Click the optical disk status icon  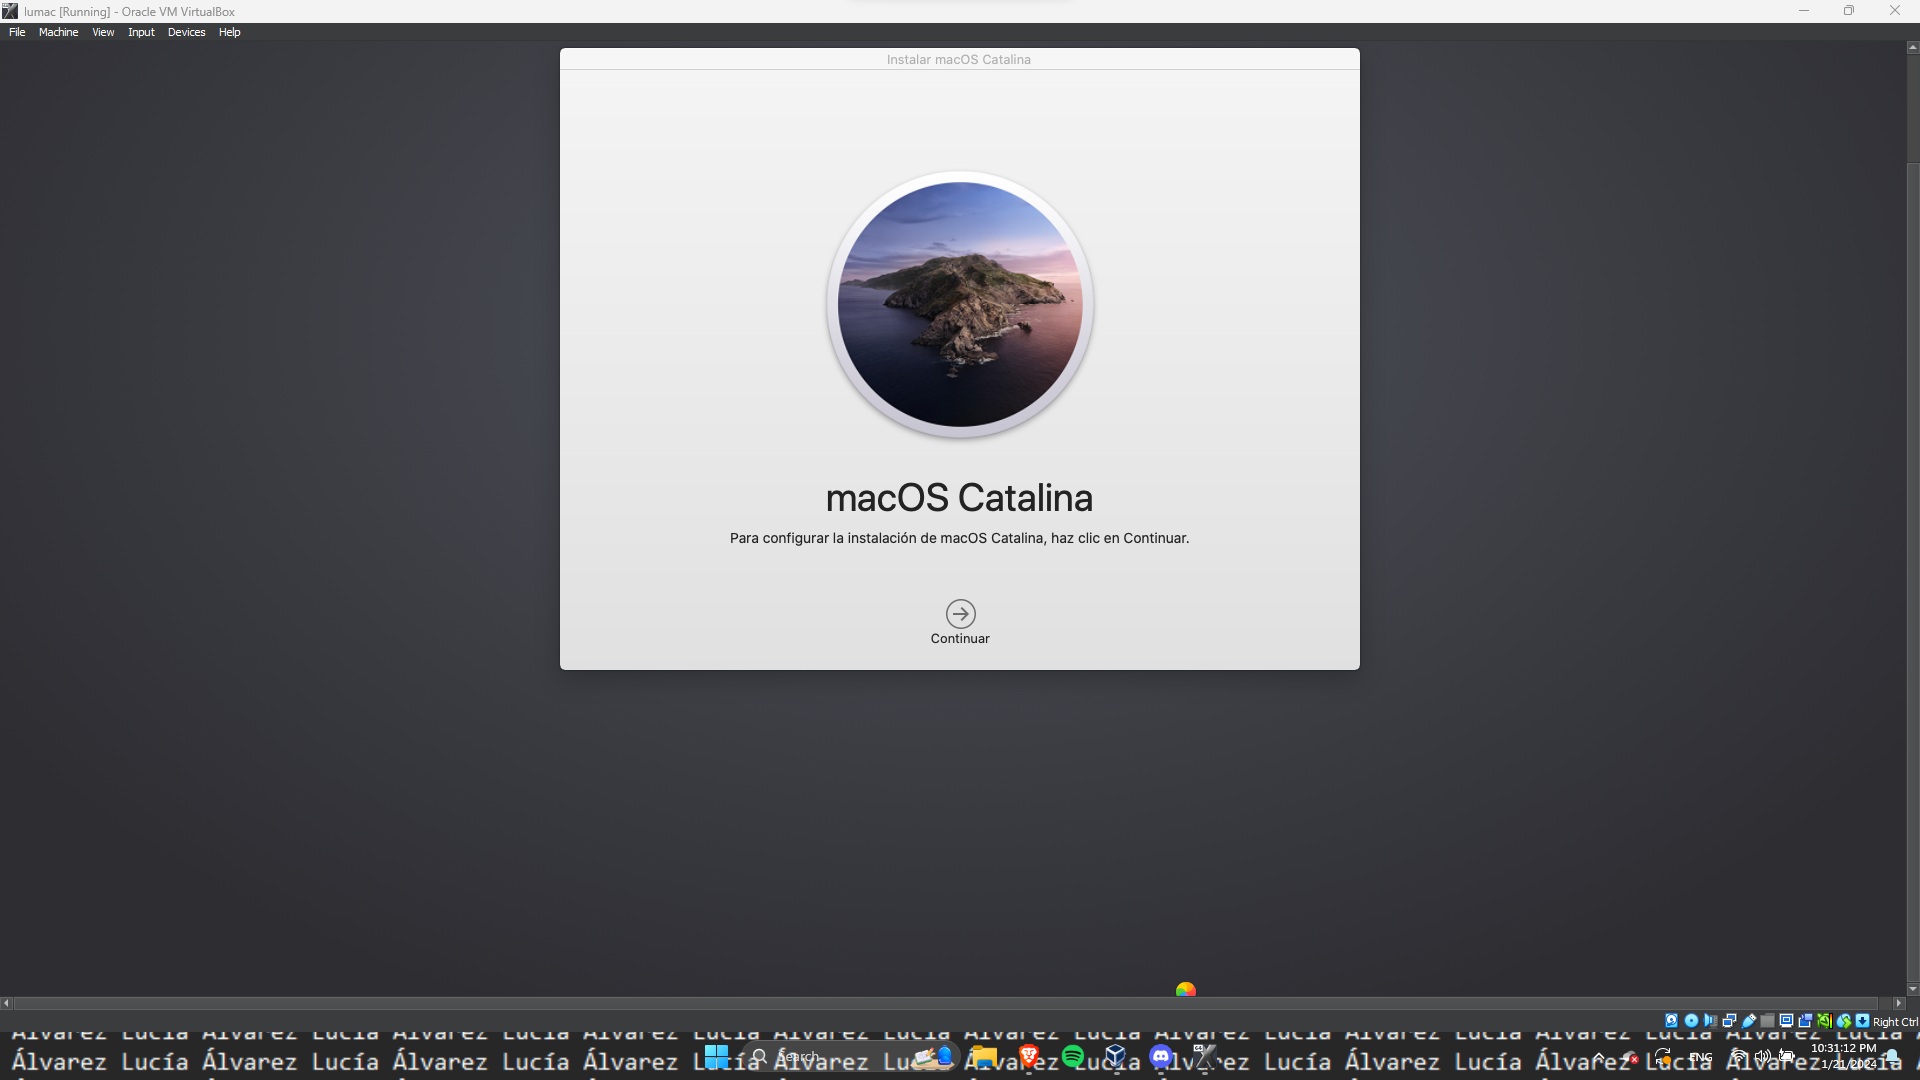pyautogui.click(x=1691, y=1021)
